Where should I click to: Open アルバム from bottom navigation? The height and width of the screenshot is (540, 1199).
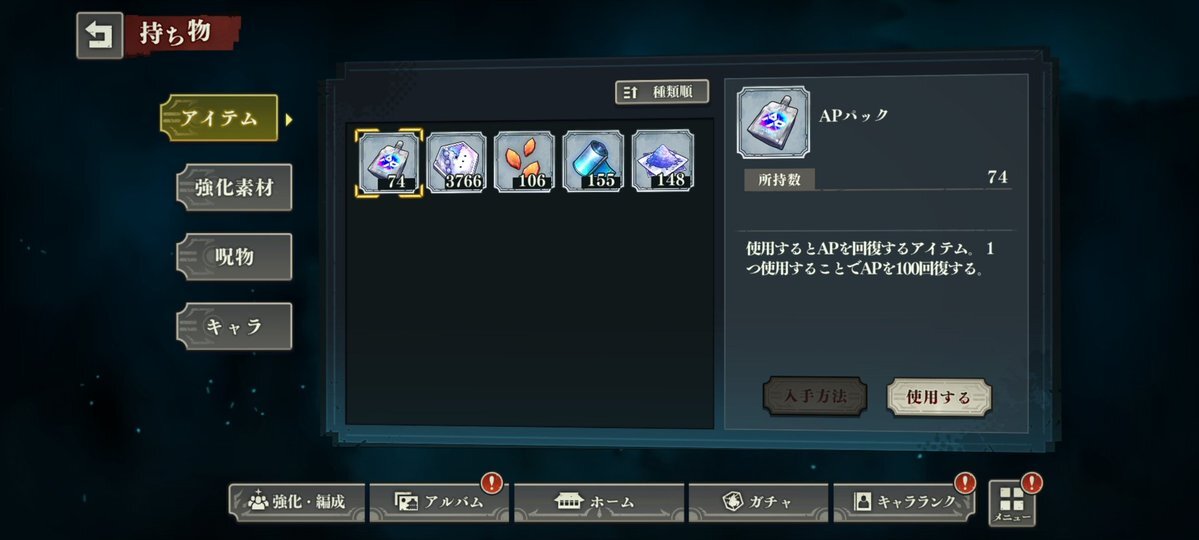439,503
